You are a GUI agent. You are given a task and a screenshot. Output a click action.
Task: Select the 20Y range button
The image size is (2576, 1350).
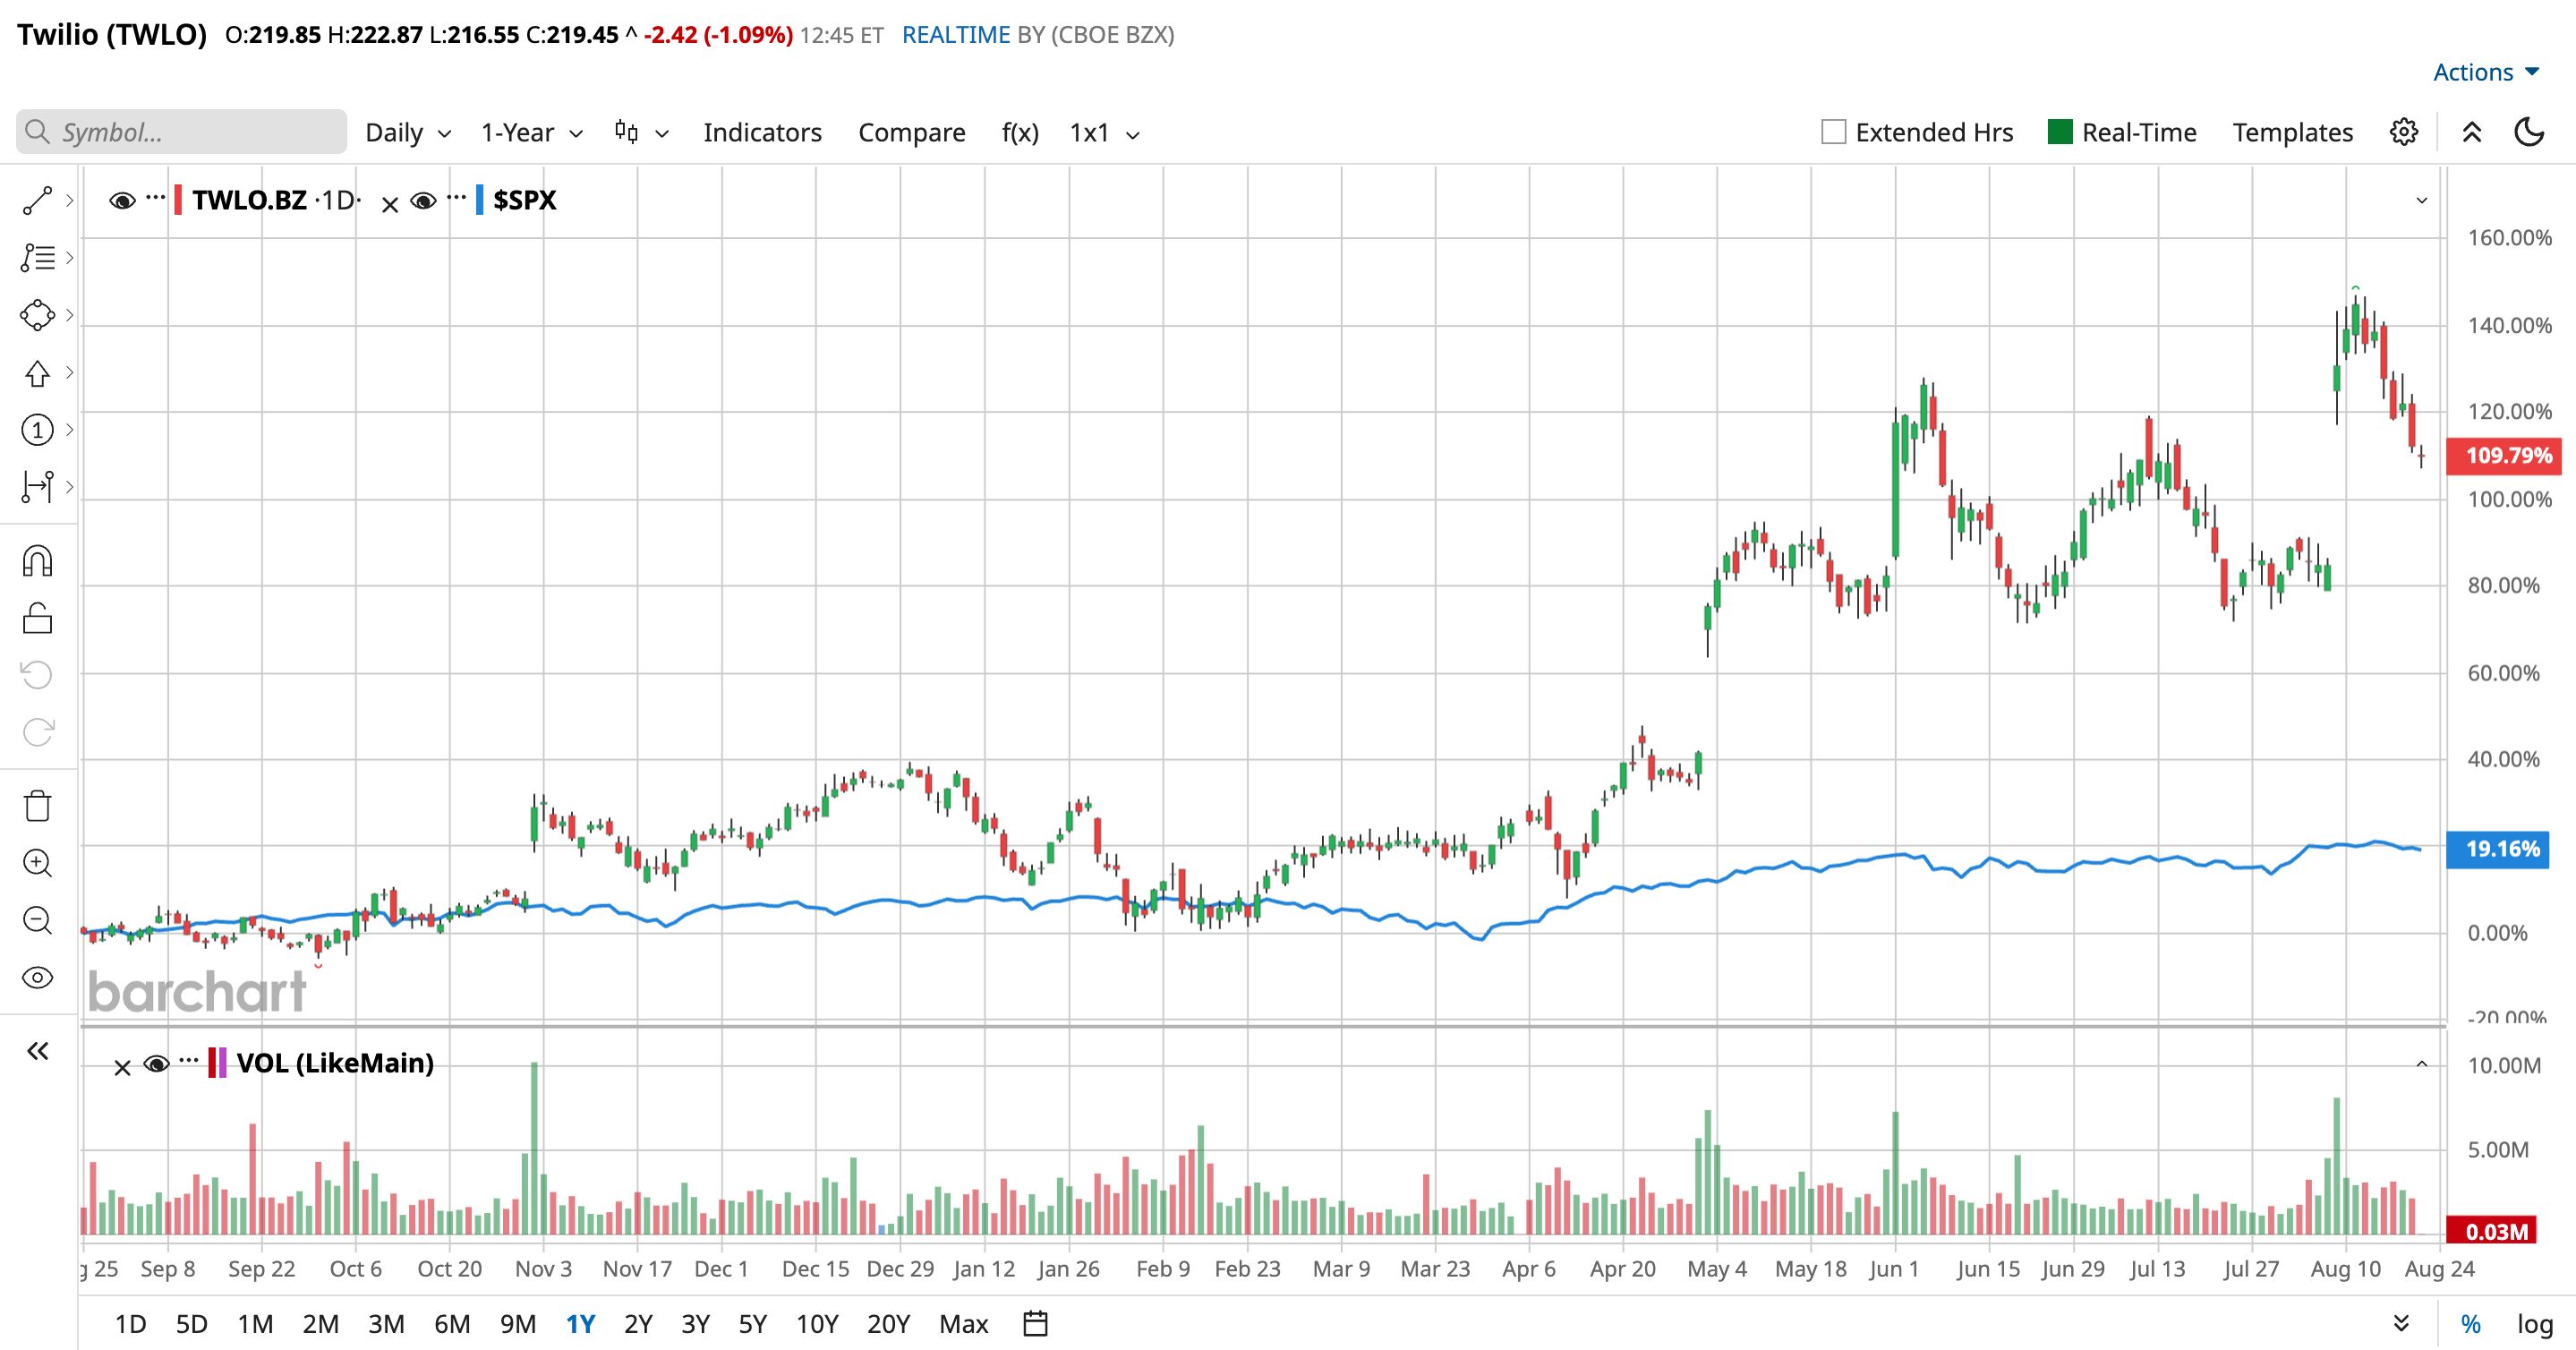889,1324
